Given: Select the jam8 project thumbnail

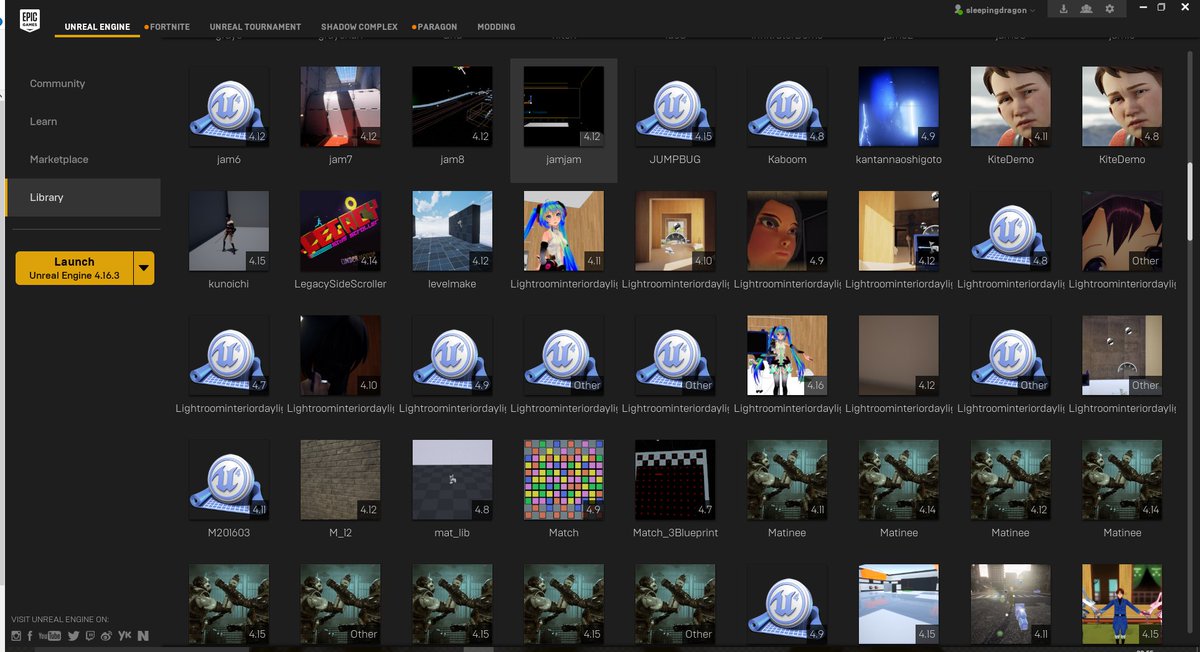Looking at the screenshot, I should [x=453, y=107].
